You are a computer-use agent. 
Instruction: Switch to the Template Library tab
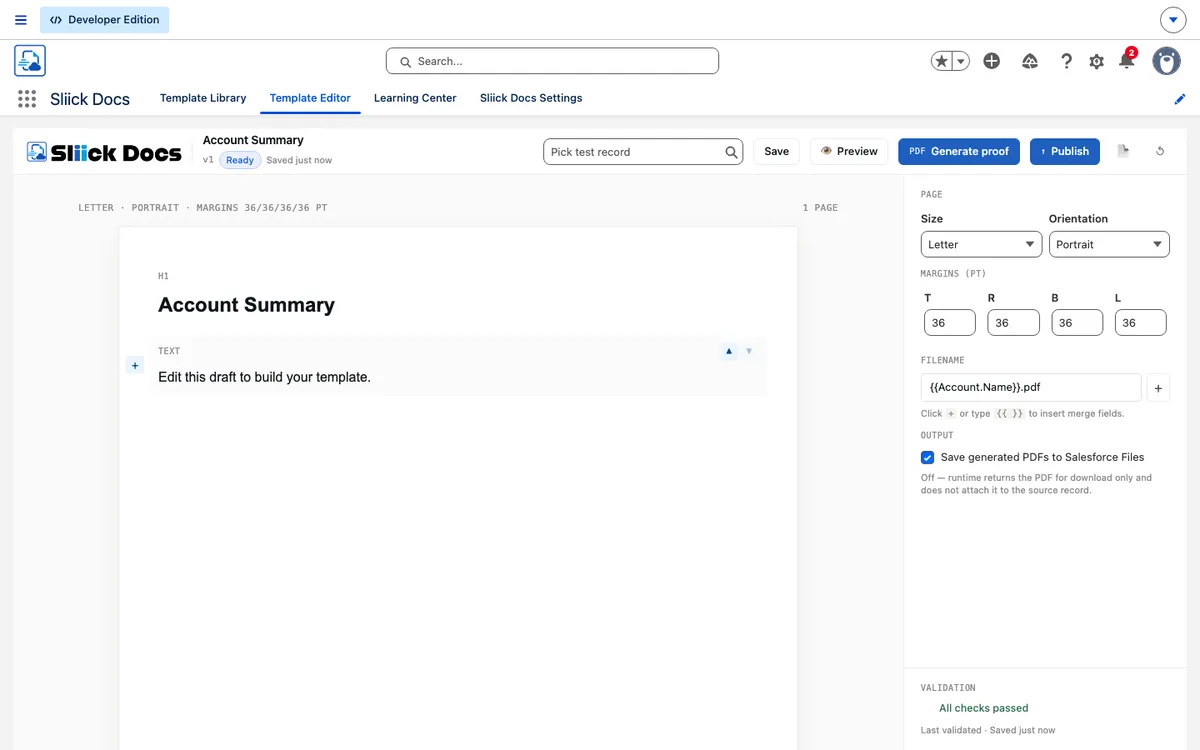point(203,98)
